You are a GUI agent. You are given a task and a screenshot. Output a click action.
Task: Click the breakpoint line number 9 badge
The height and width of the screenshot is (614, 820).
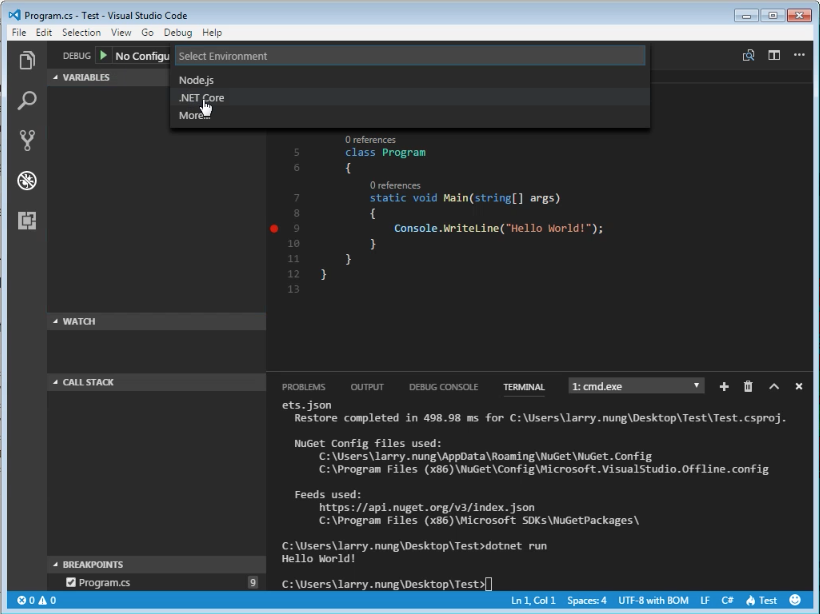(x=253, y=583)
